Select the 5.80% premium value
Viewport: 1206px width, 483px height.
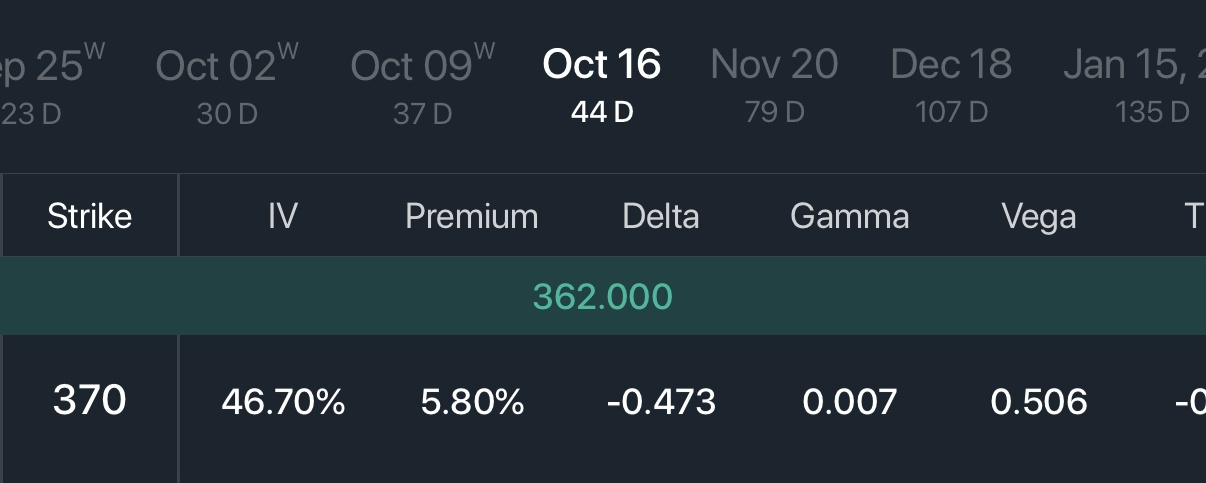coord(473,402)
